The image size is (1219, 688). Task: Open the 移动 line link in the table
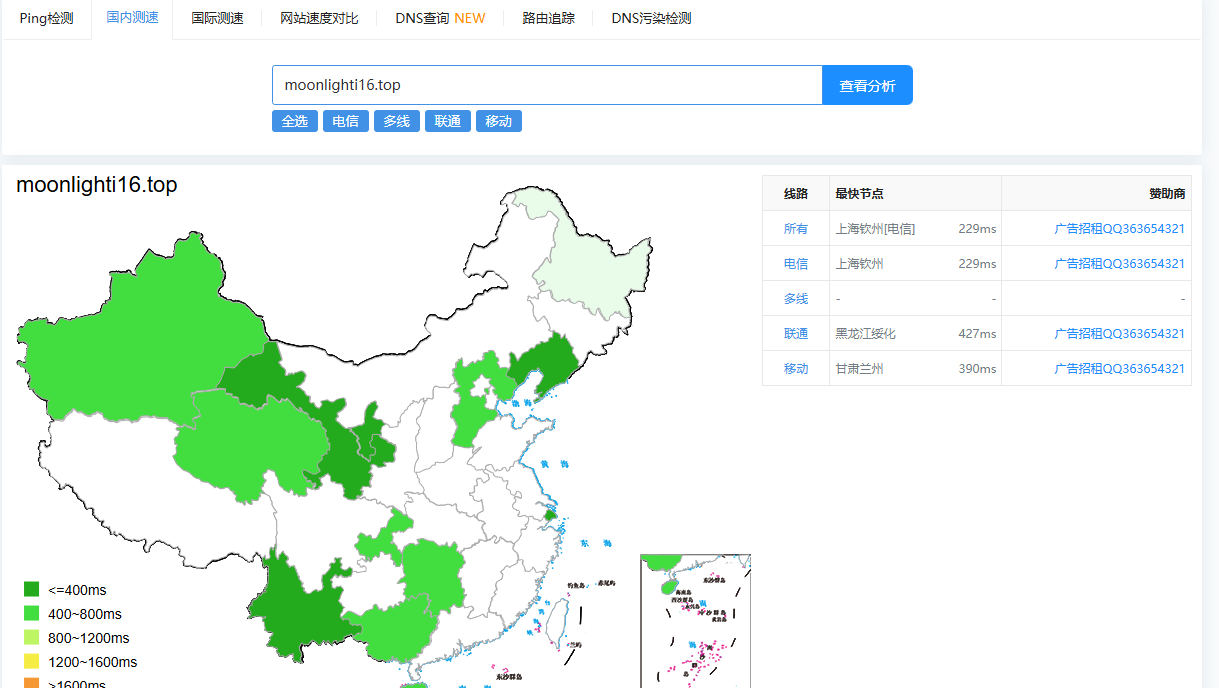796,369
